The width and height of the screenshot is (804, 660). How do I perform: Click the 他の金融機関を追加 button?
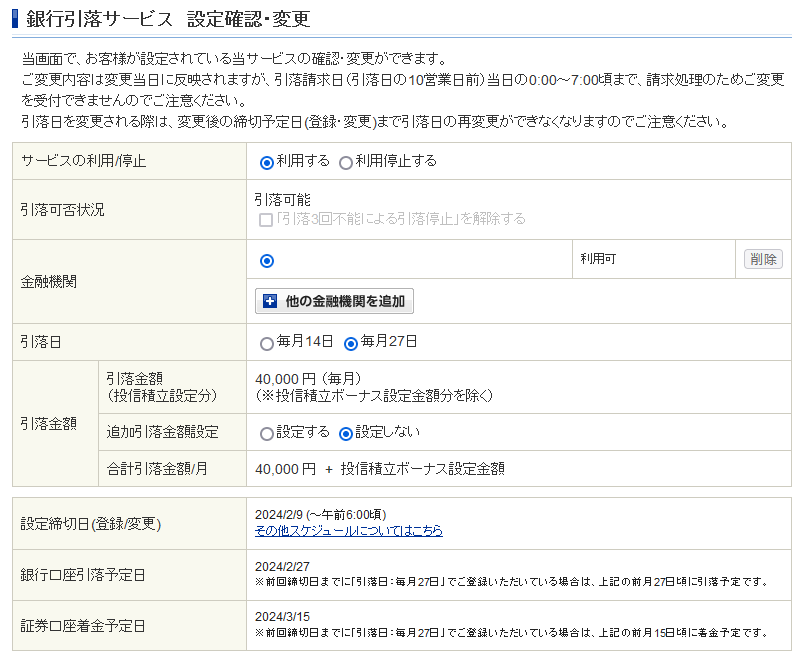[x=337, y=300]
